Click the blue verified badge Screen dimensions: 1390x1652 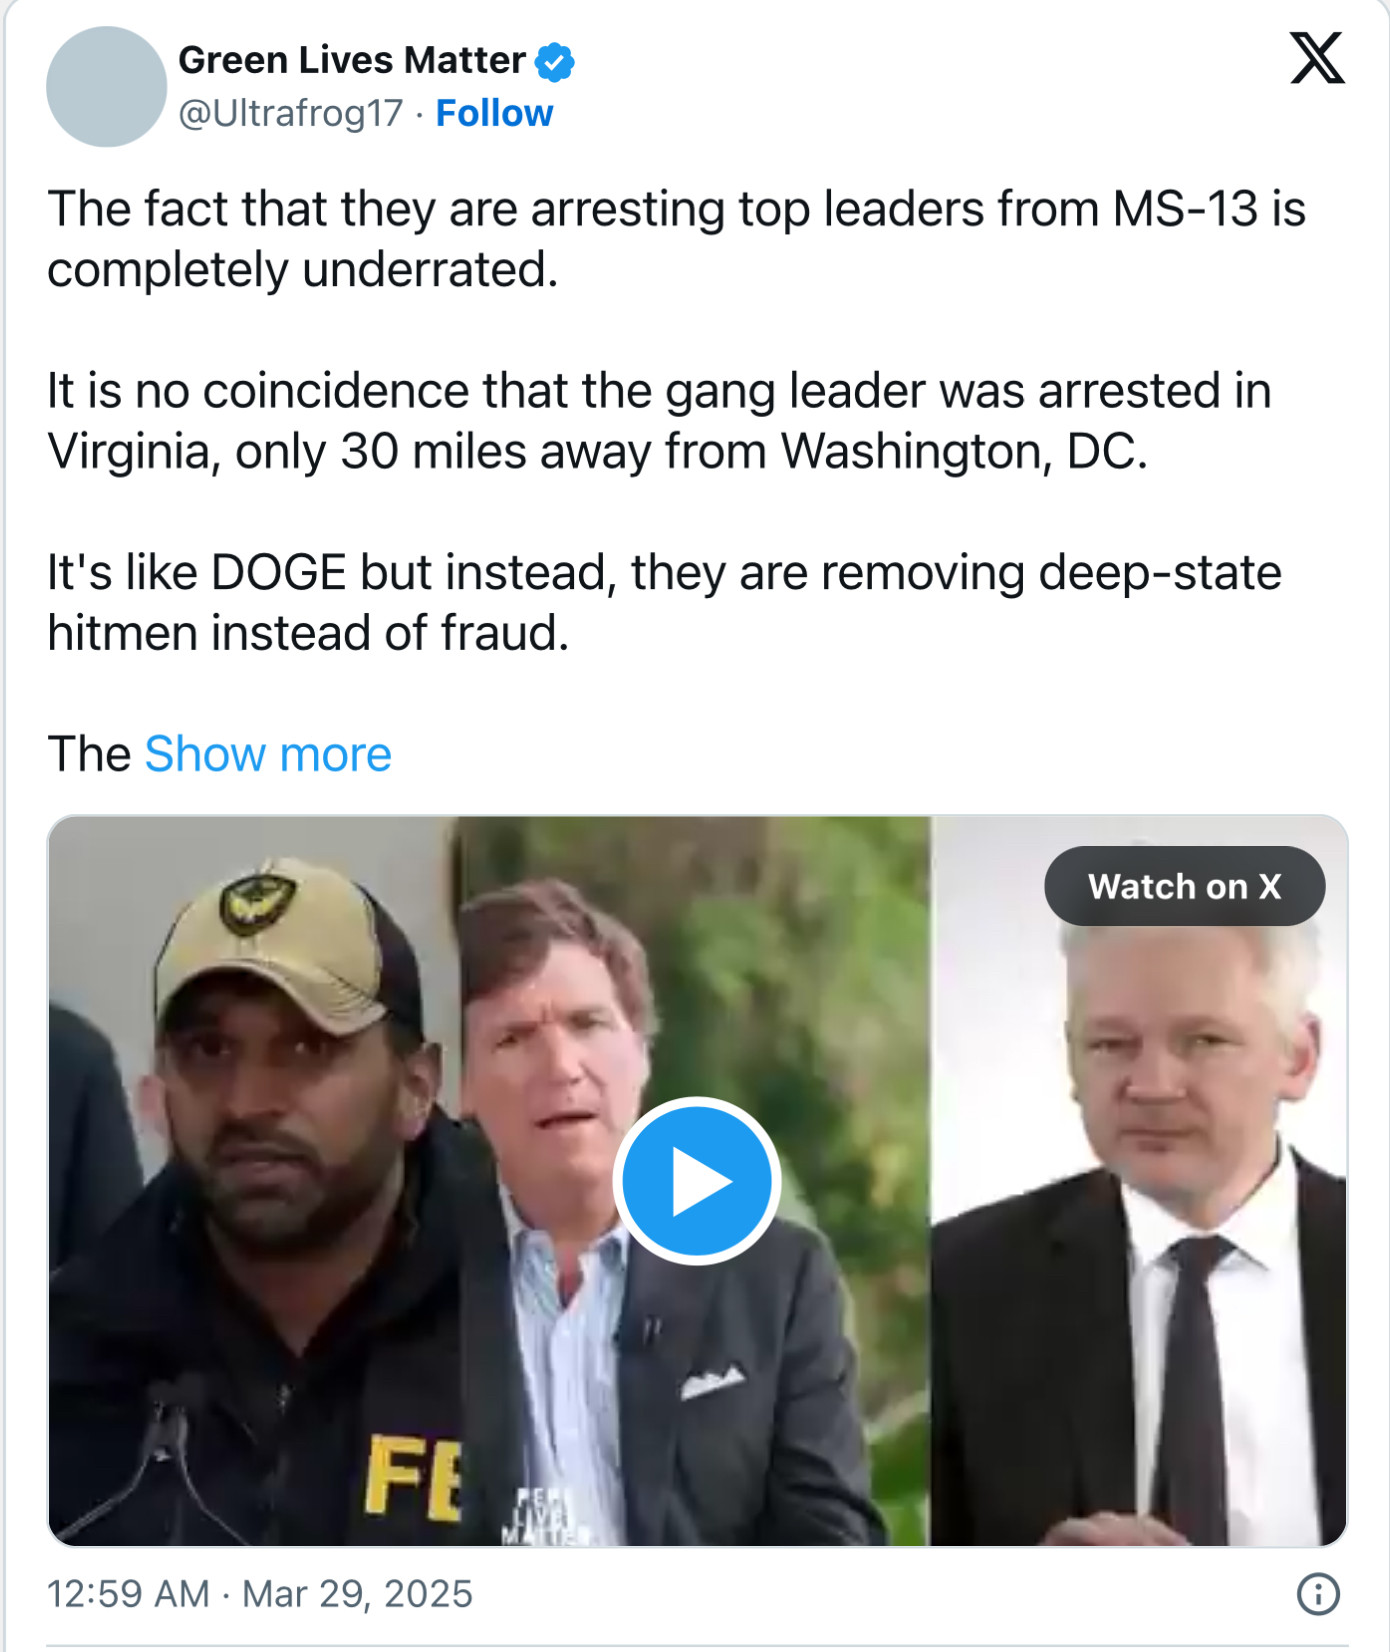tap(554, 62)
